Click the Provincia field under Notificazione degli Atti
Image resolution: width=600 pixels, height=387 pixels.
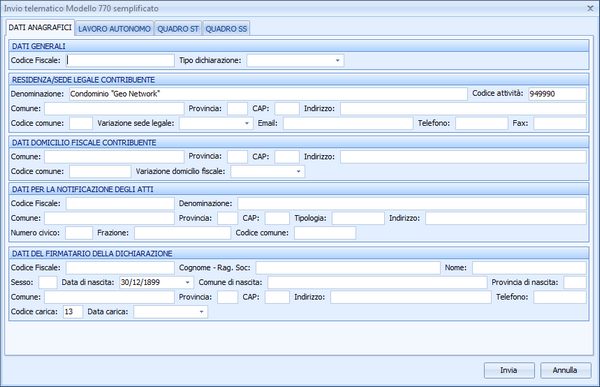[228, 218]
